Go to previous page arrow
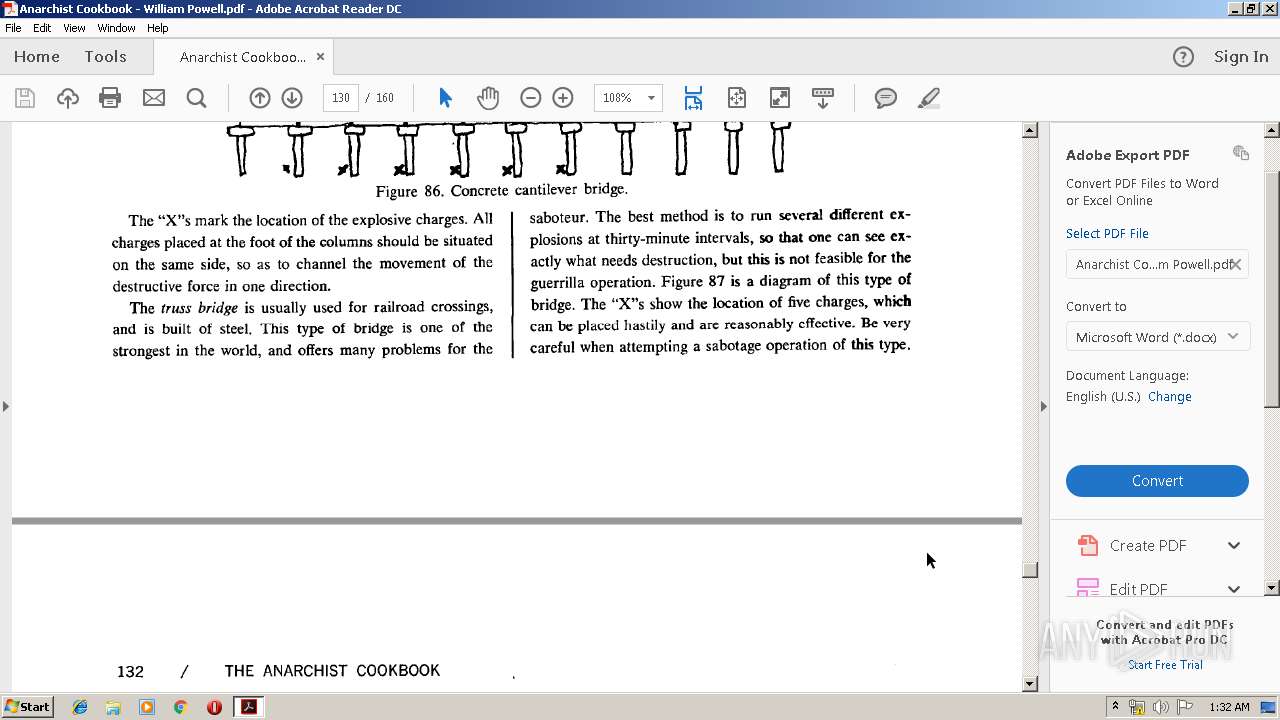 point(260,98)
